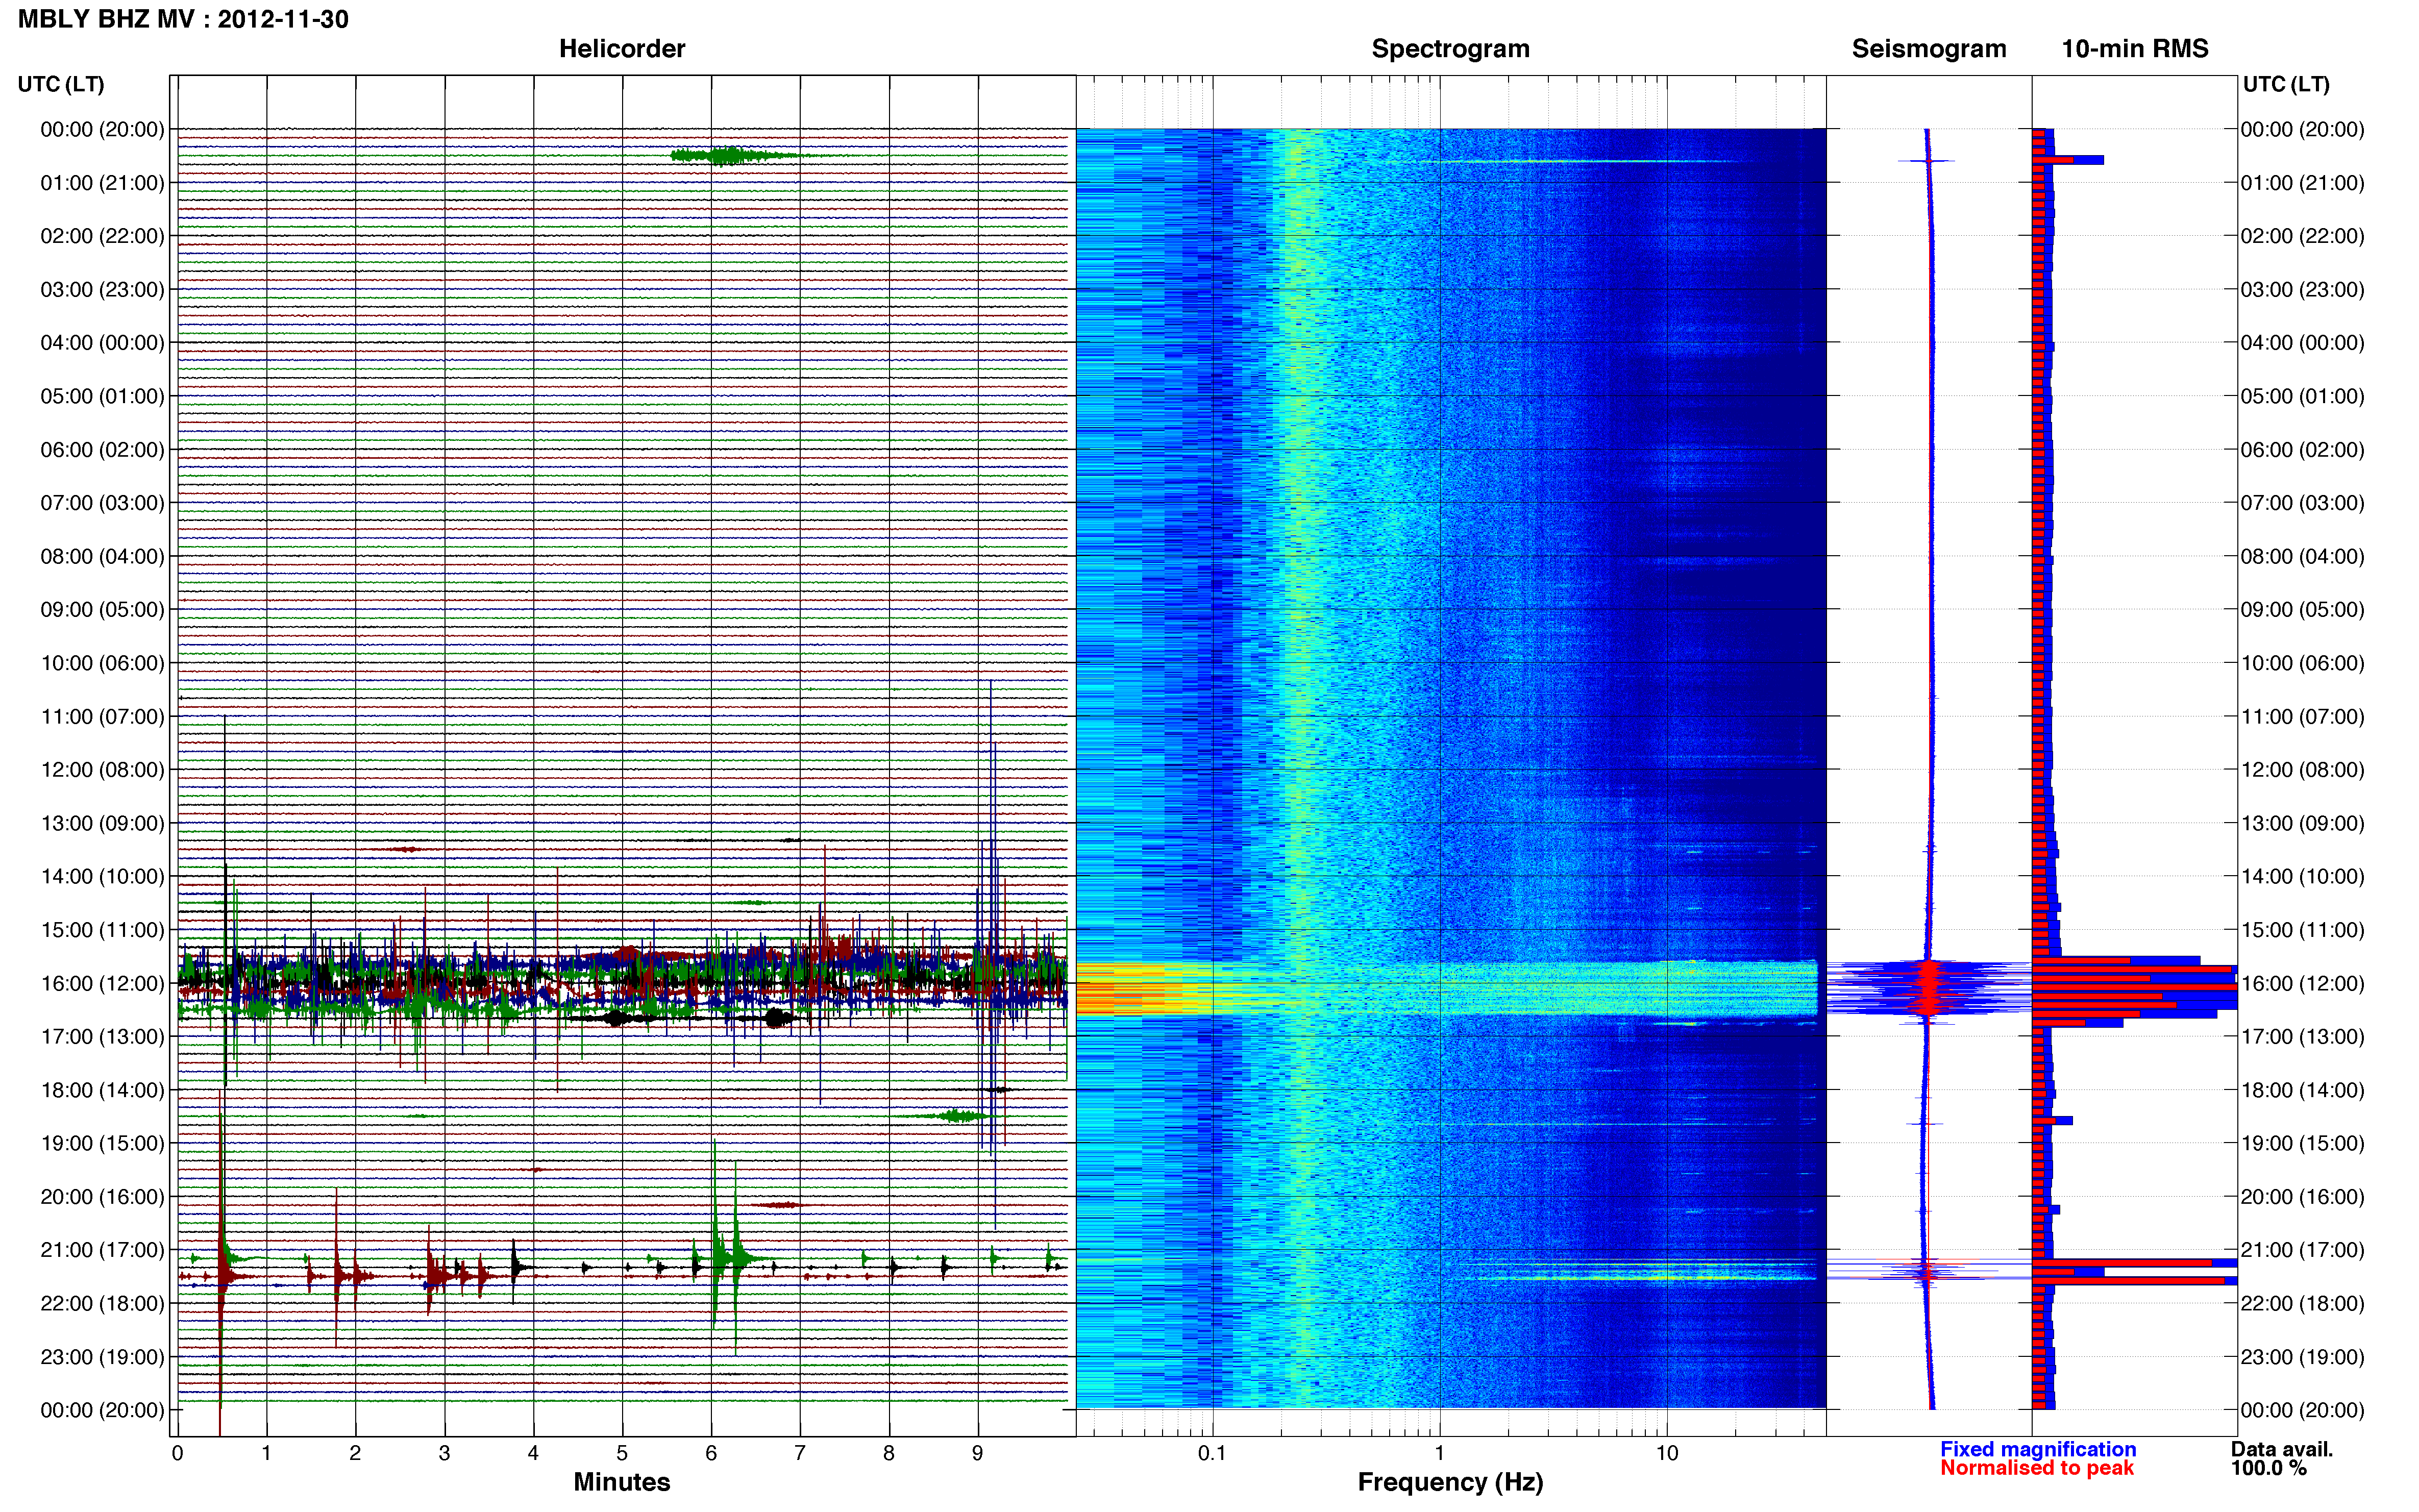Screen dimensions: 2419x1512
Task: Select 10:00 (06:00) on the Helicorder time axis
Action: [102, 663]
